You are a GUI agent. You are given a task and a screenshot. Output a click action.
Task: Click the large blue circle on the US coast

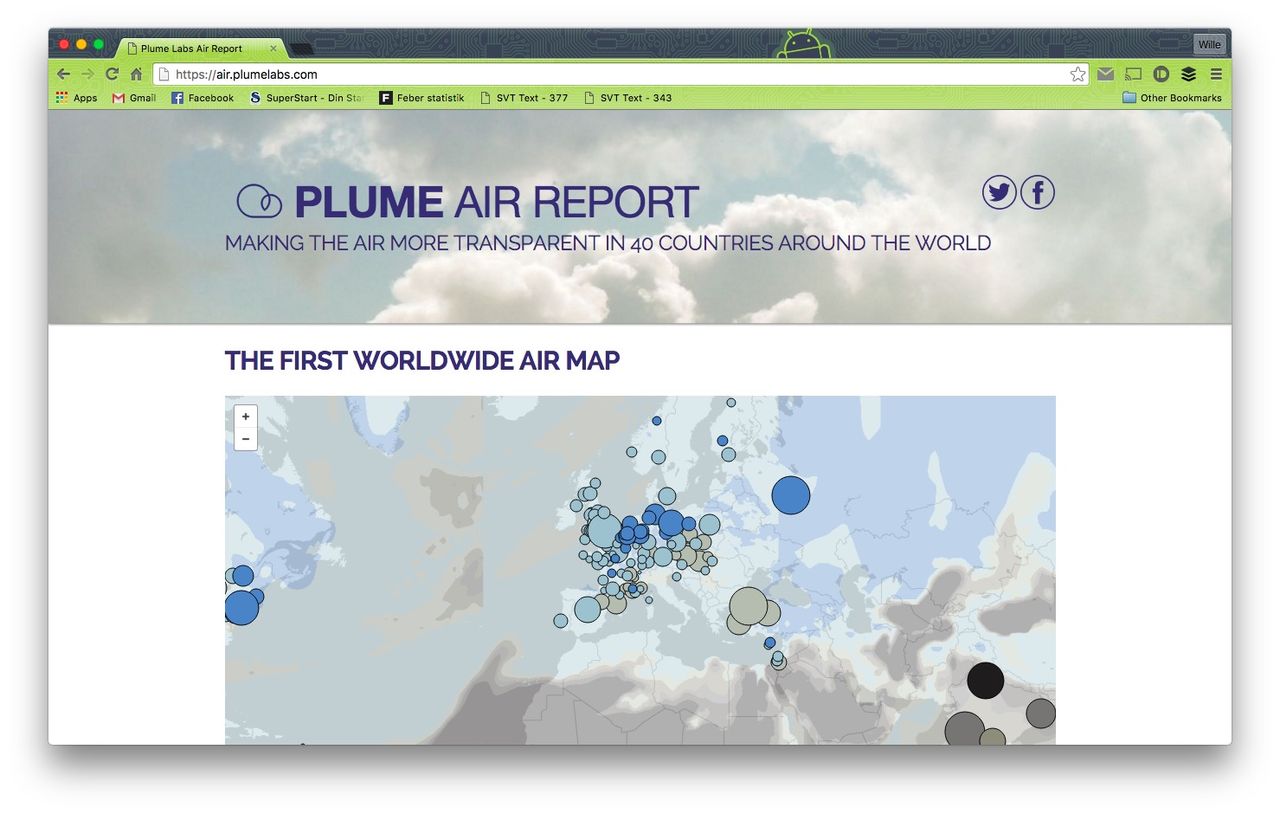coord(242,607)
